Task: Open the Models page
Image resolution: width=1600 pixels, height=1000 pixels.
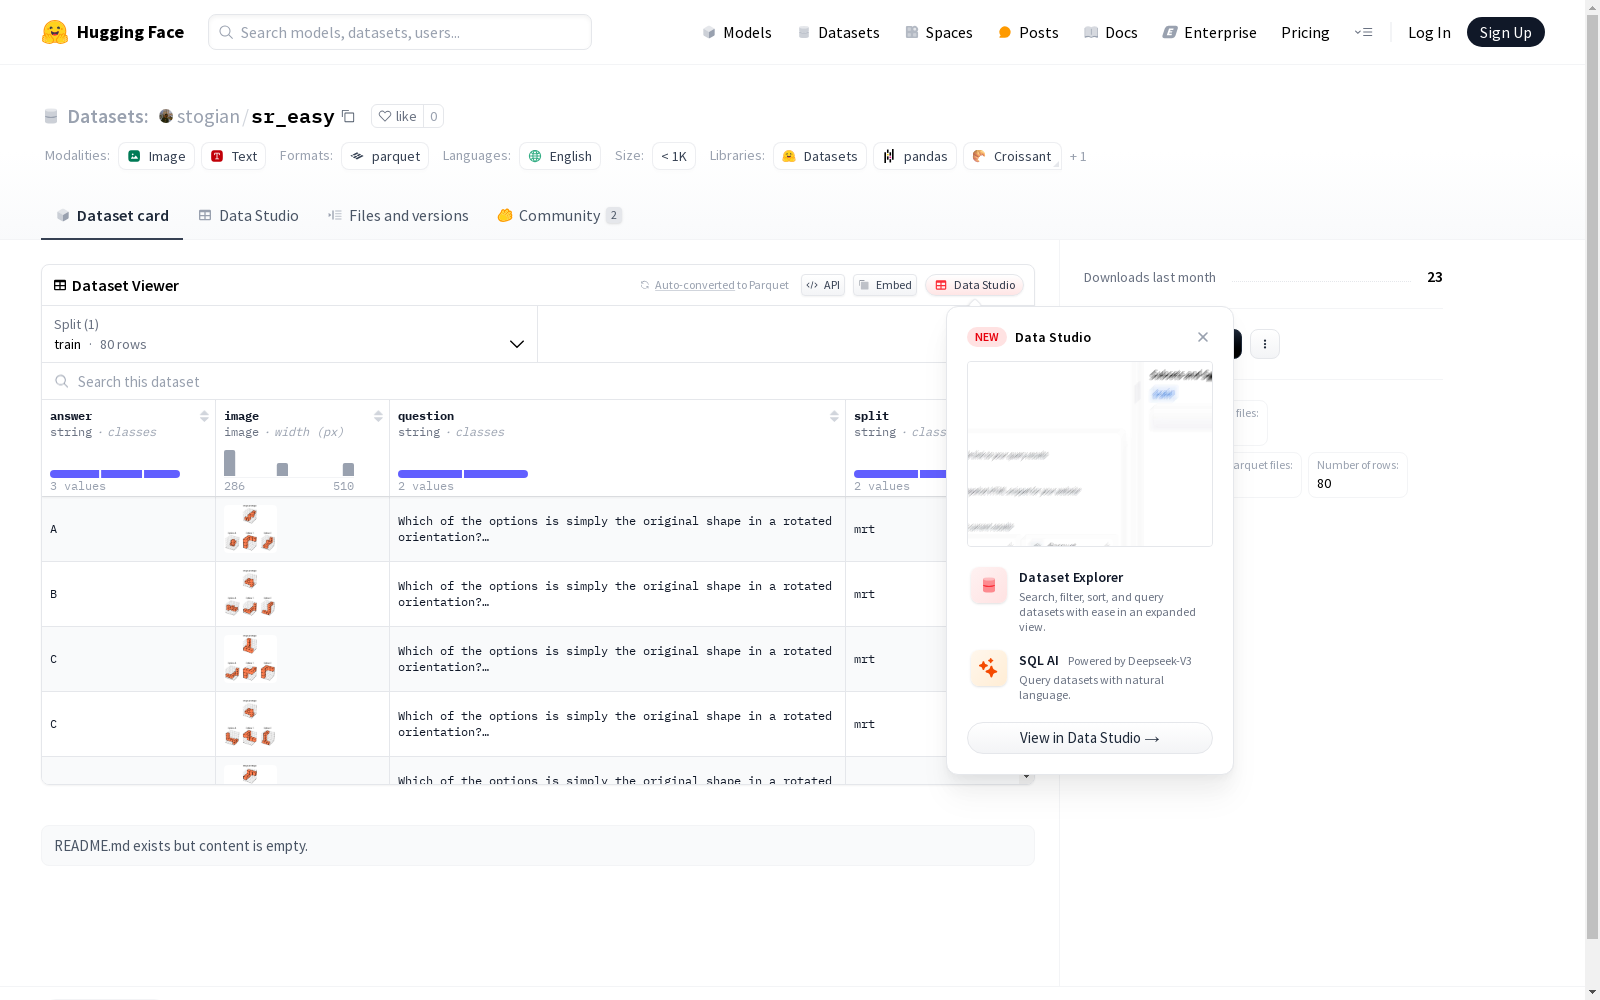Action: 737,32
